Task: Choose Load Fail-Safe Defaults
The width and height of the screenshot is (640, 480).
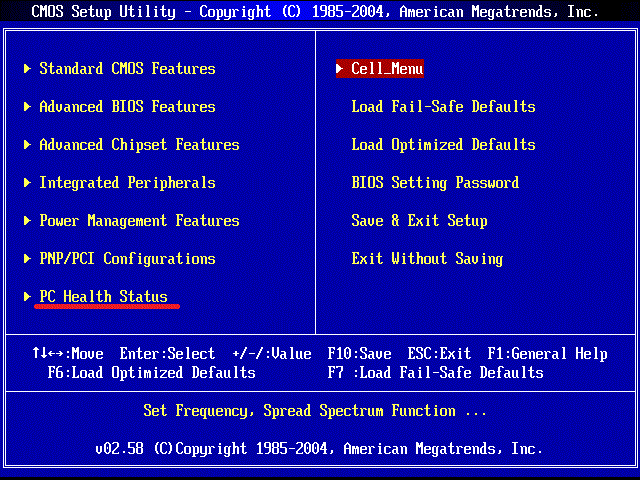Action: (x=443, y=107)
